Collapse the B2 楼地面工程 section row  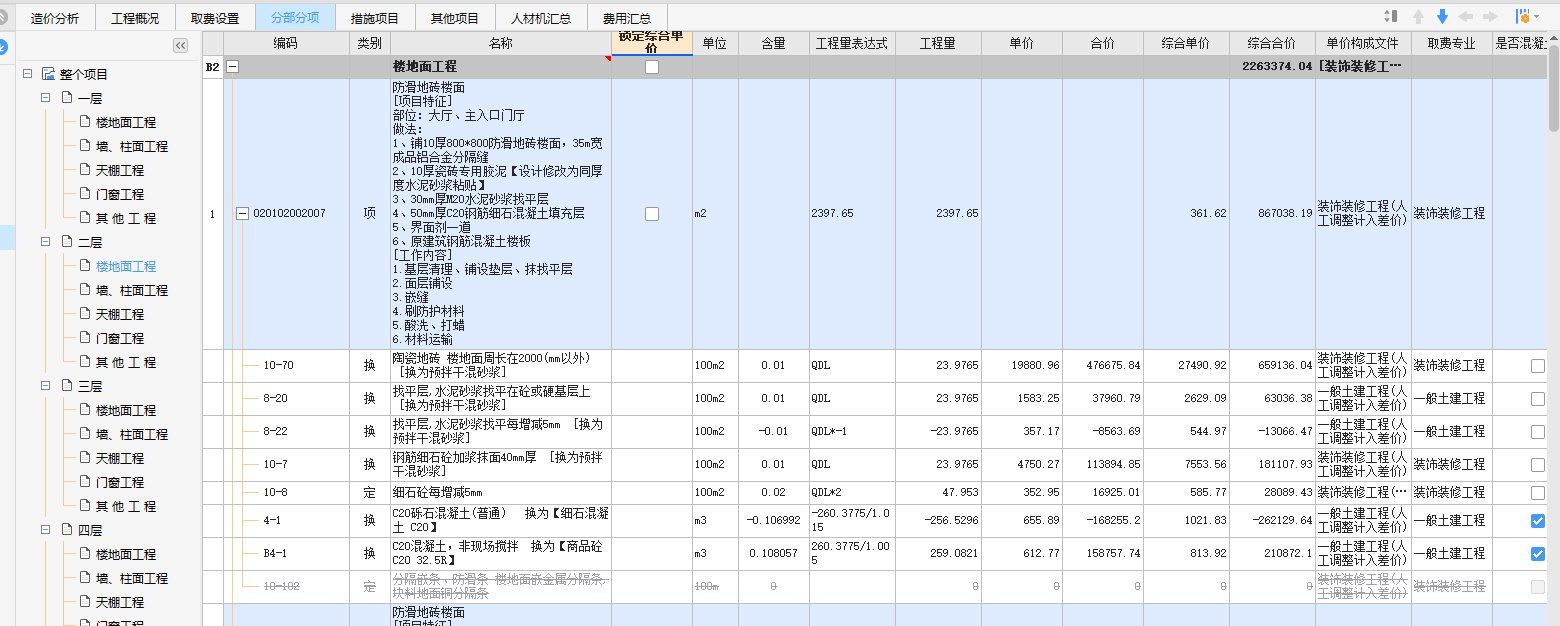(x=233, y=67)
